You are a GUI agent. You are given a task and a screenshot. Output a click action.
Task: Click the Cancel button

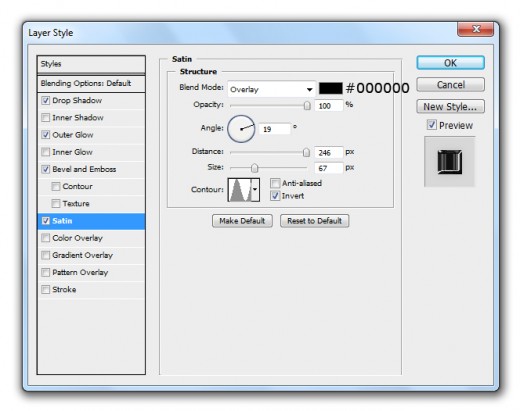(450, 85)
